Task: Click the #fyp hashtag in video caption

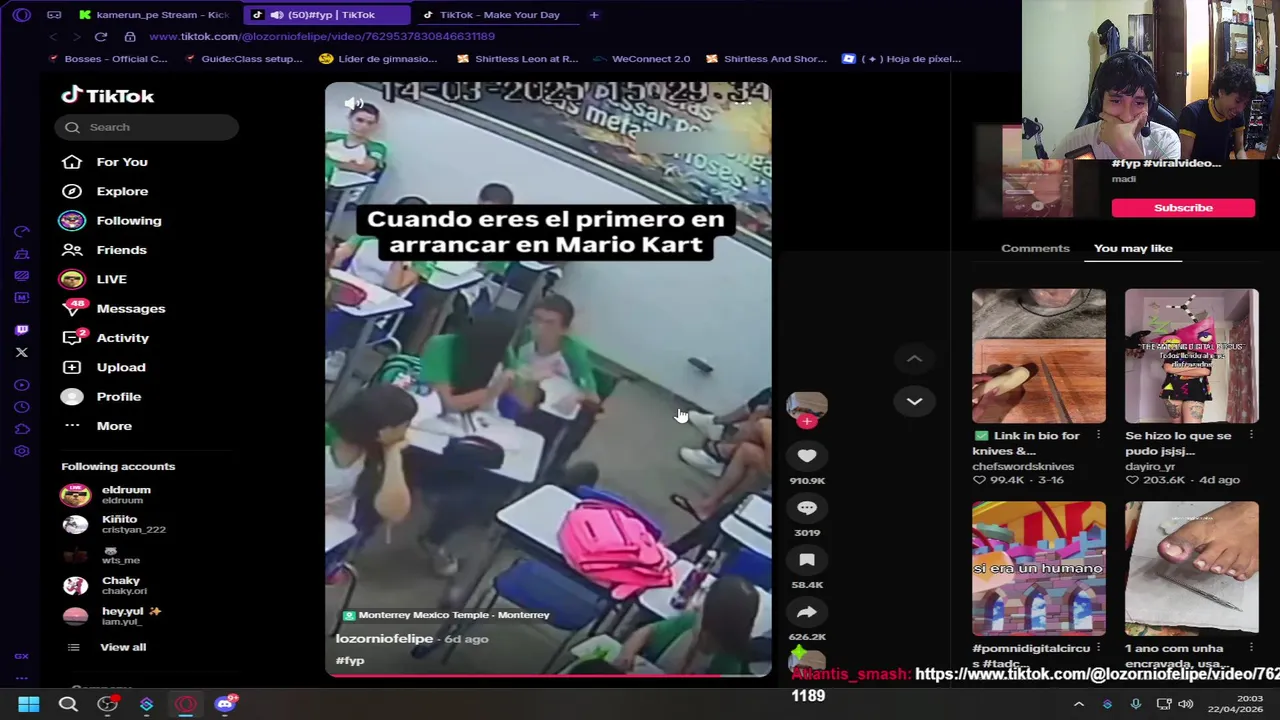Action: (350, 661)
